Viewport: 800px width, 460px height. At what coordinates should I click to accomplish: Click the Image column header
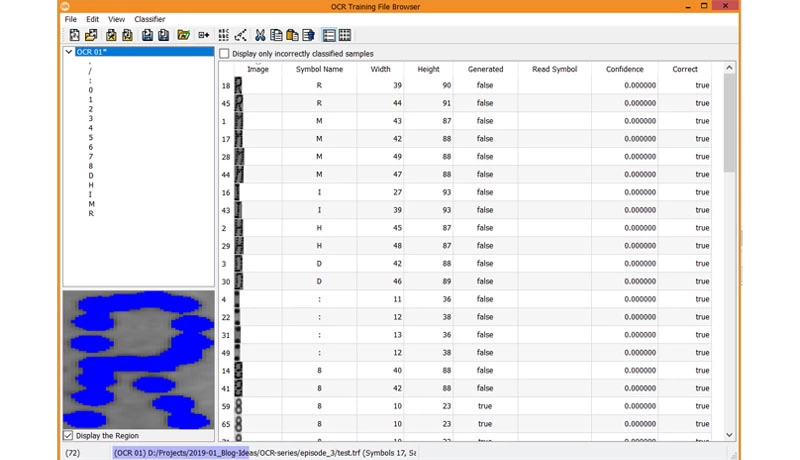(x=258, y=69)
